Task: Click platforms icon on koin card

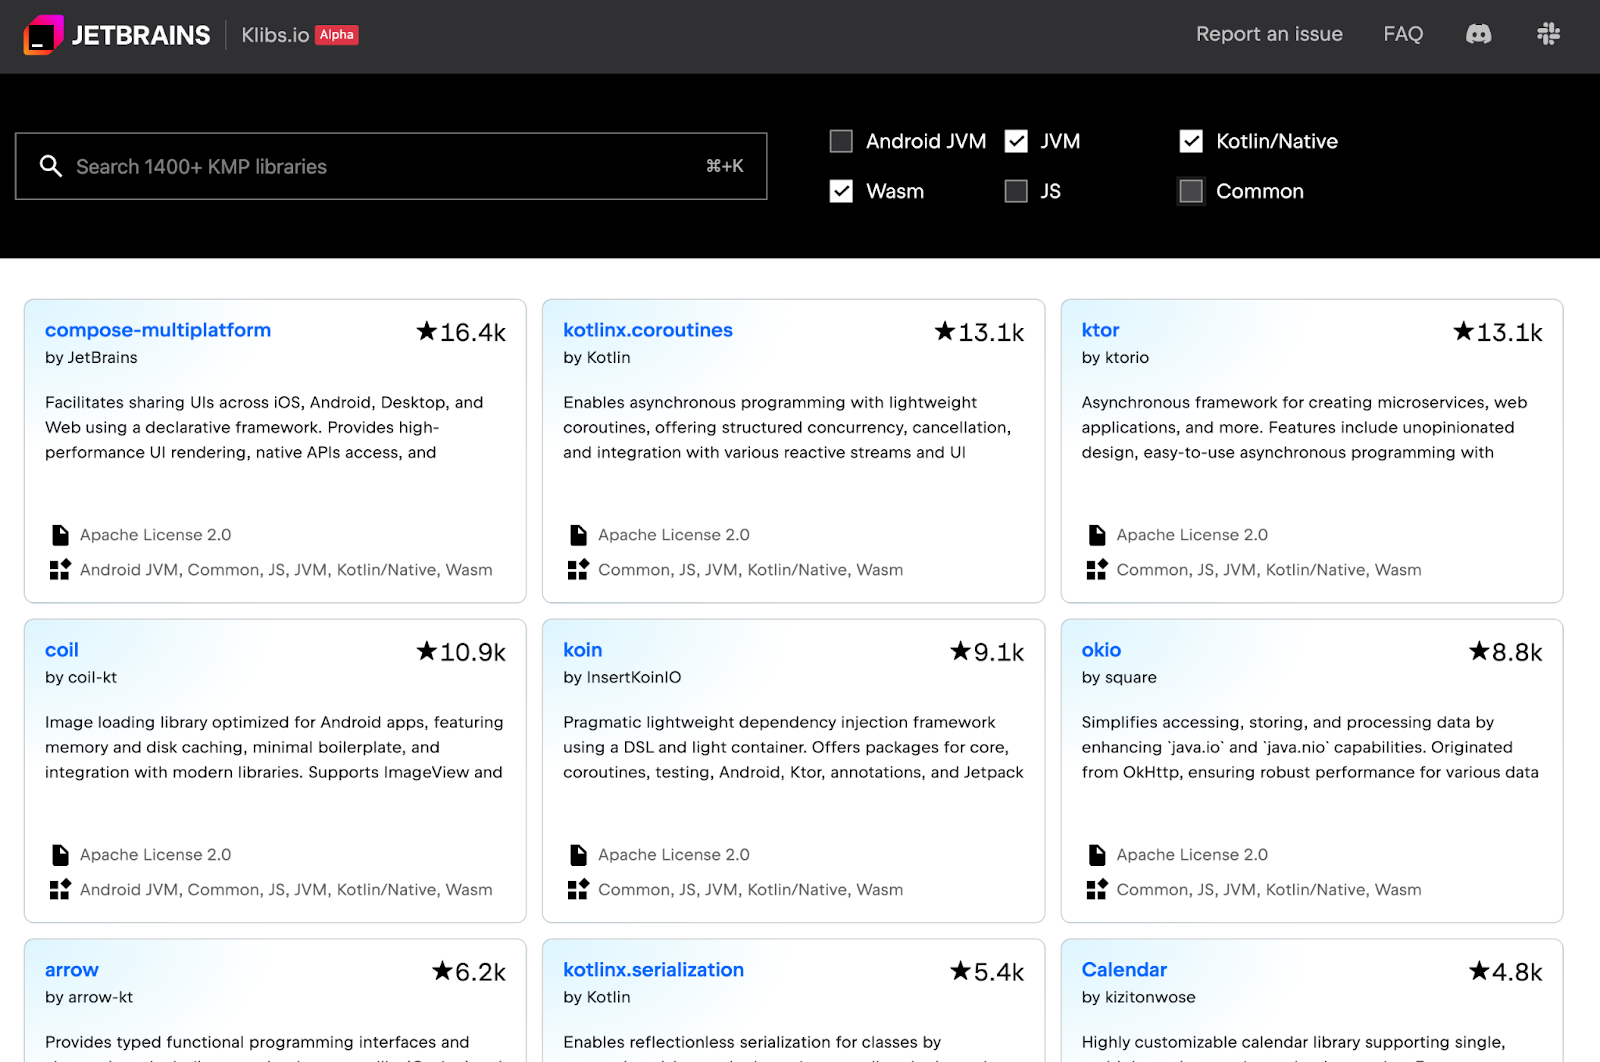Action: pyautogui.click(x=578, y=890)
